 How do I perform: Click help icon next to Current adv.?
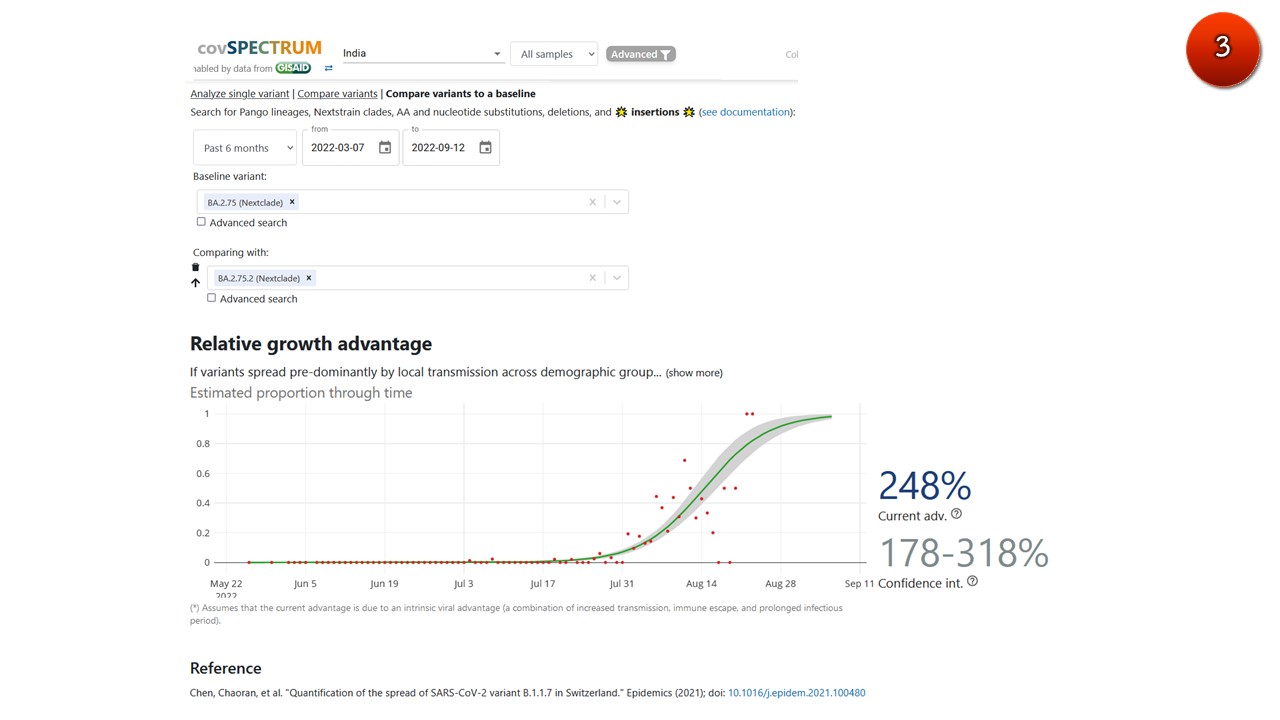(956, 514)
